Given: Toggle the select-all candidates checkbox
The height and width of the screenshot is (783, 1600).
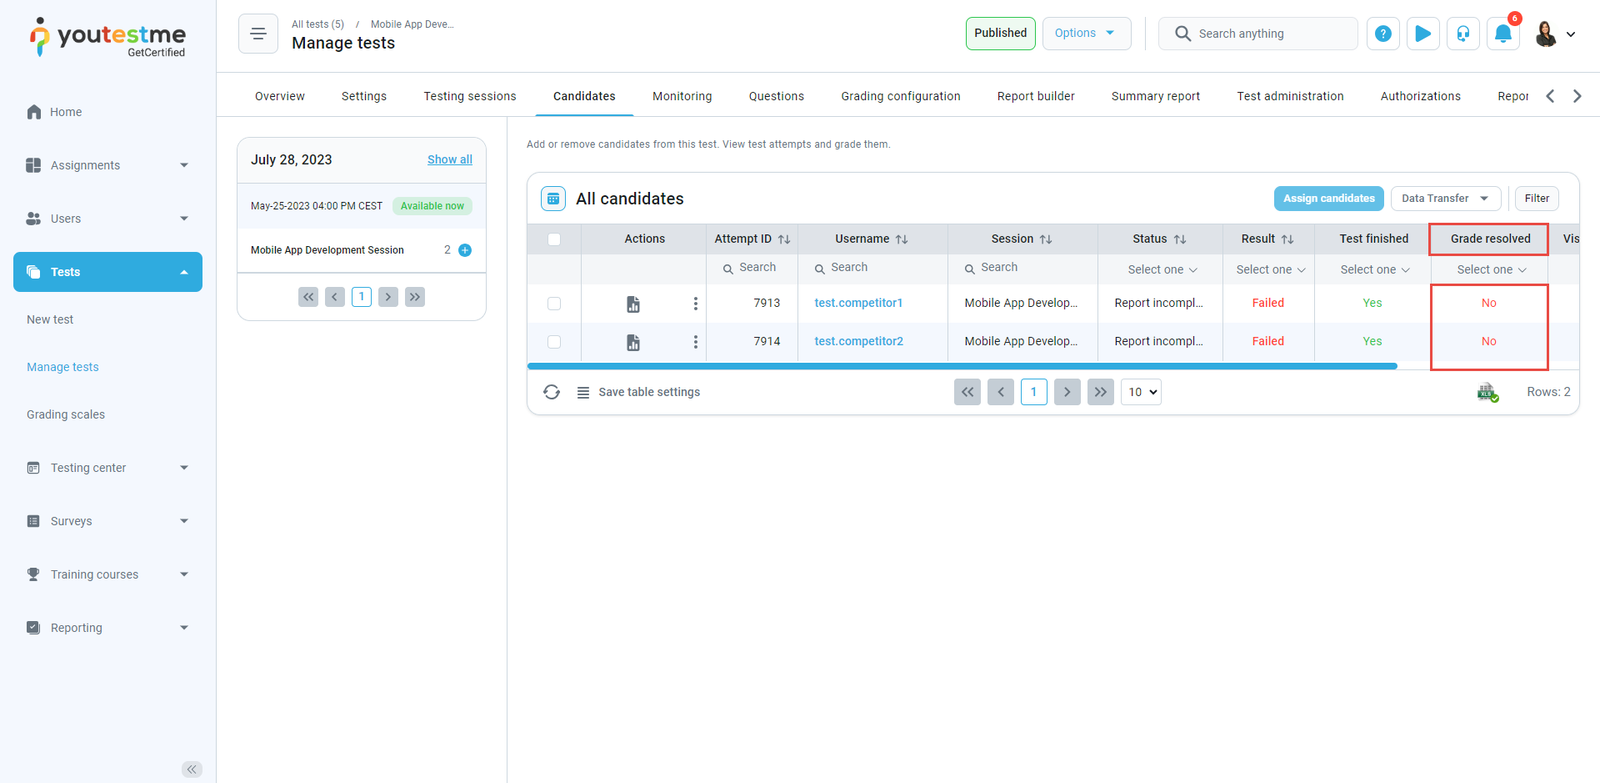Looking at the screenshot, I should 554,239.
